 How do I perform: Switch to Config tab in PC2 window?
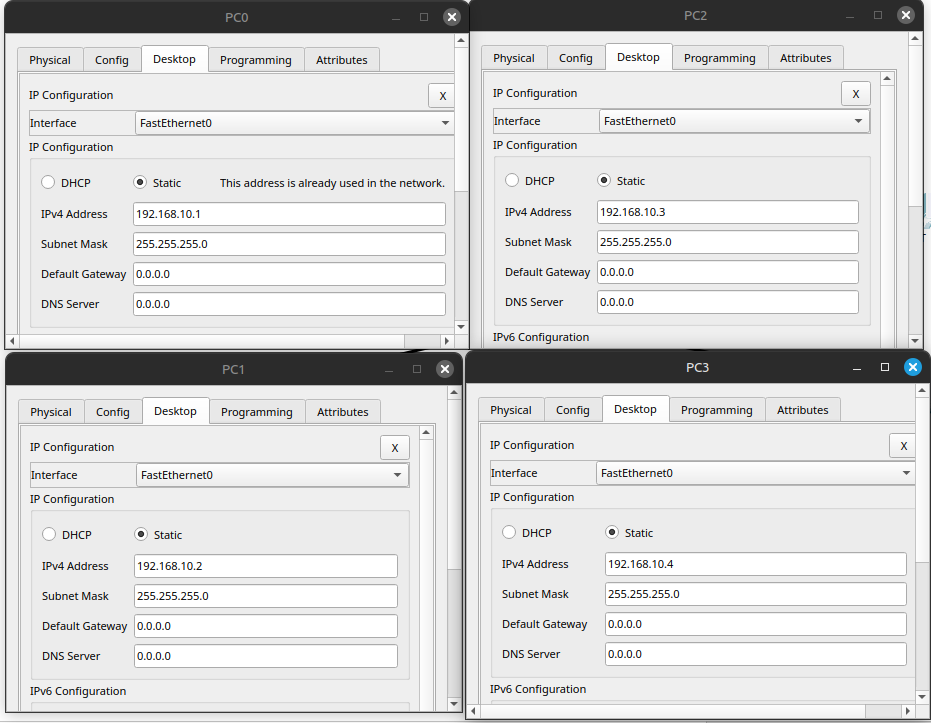pyautogui.click(x=575, y=58)
